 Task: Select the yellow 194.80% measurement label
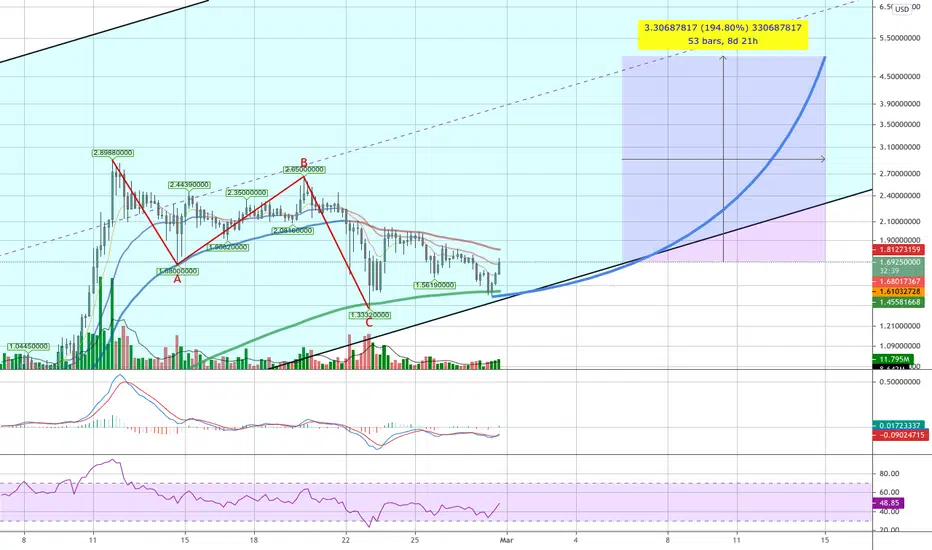coord(723,34)
